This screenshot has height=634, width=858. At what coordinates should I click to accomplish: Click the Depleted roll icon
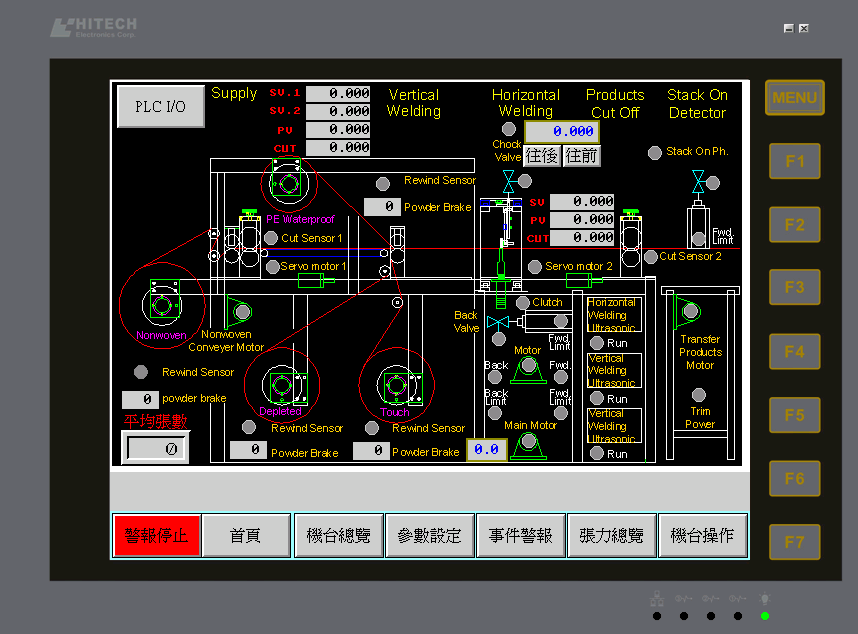point(280,386)
